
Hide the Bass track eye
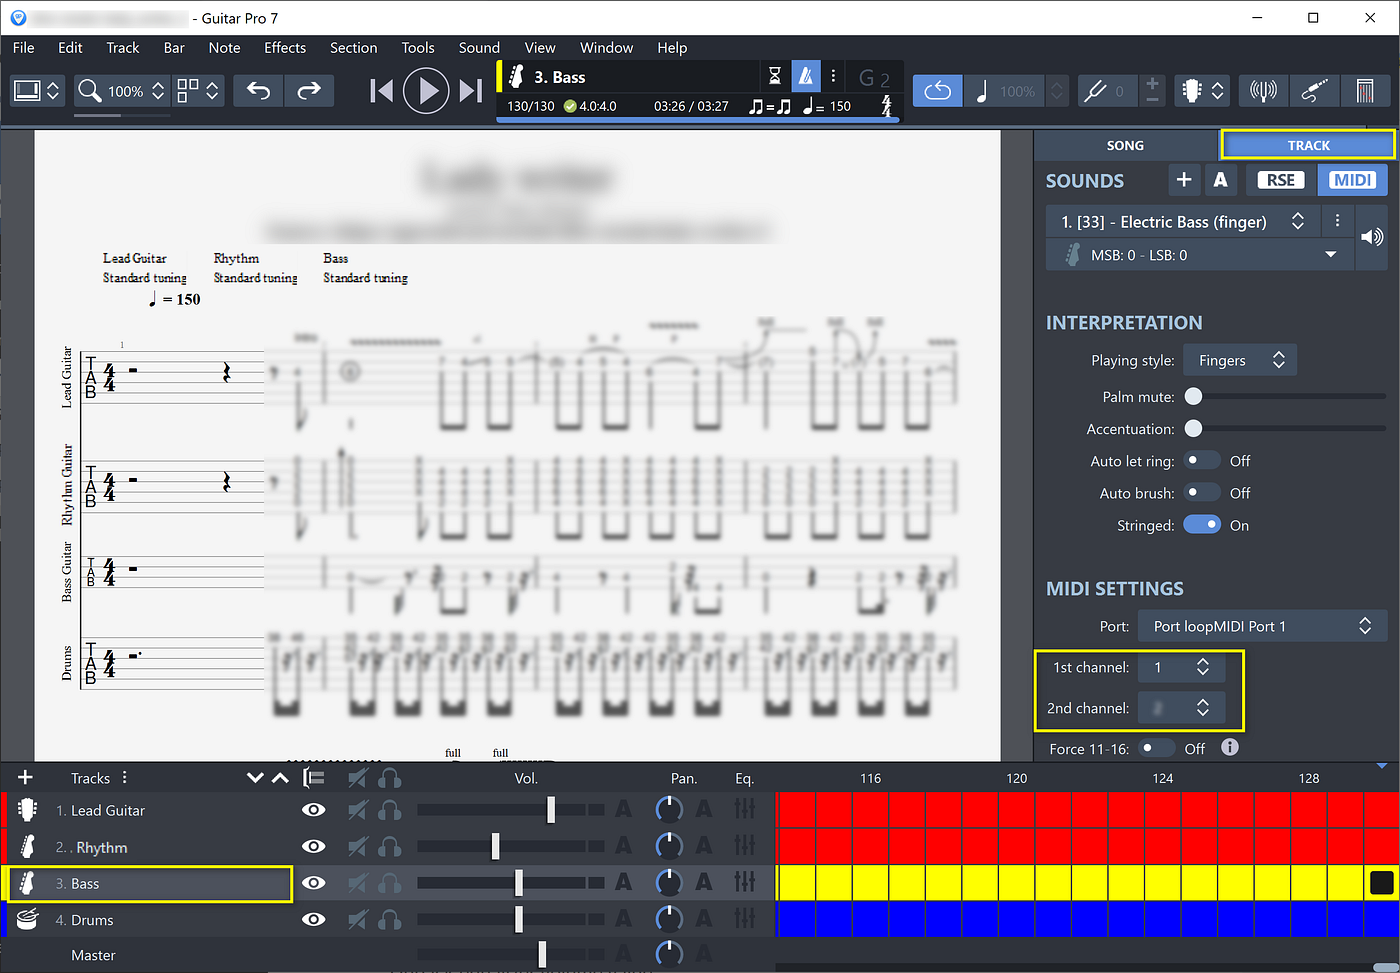(x=313, y=883)
